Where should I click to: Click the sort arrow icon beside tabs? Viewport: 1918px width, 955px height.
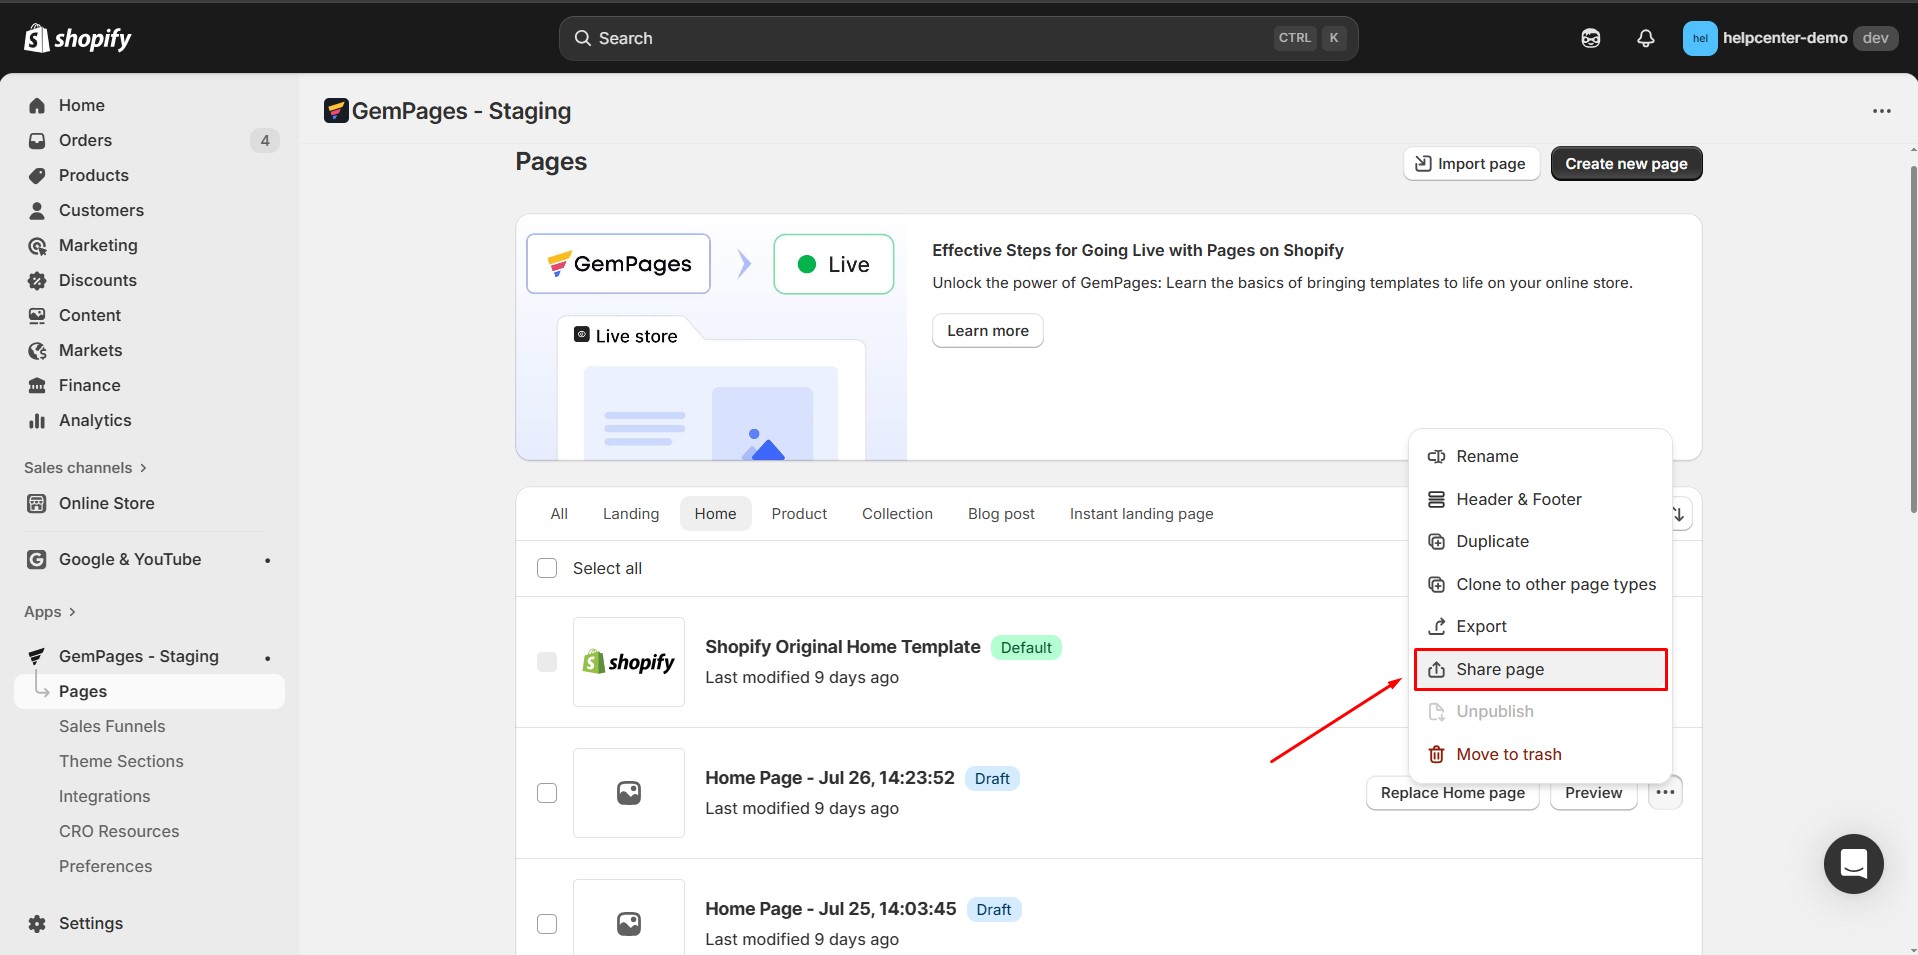pos(1679,514)
